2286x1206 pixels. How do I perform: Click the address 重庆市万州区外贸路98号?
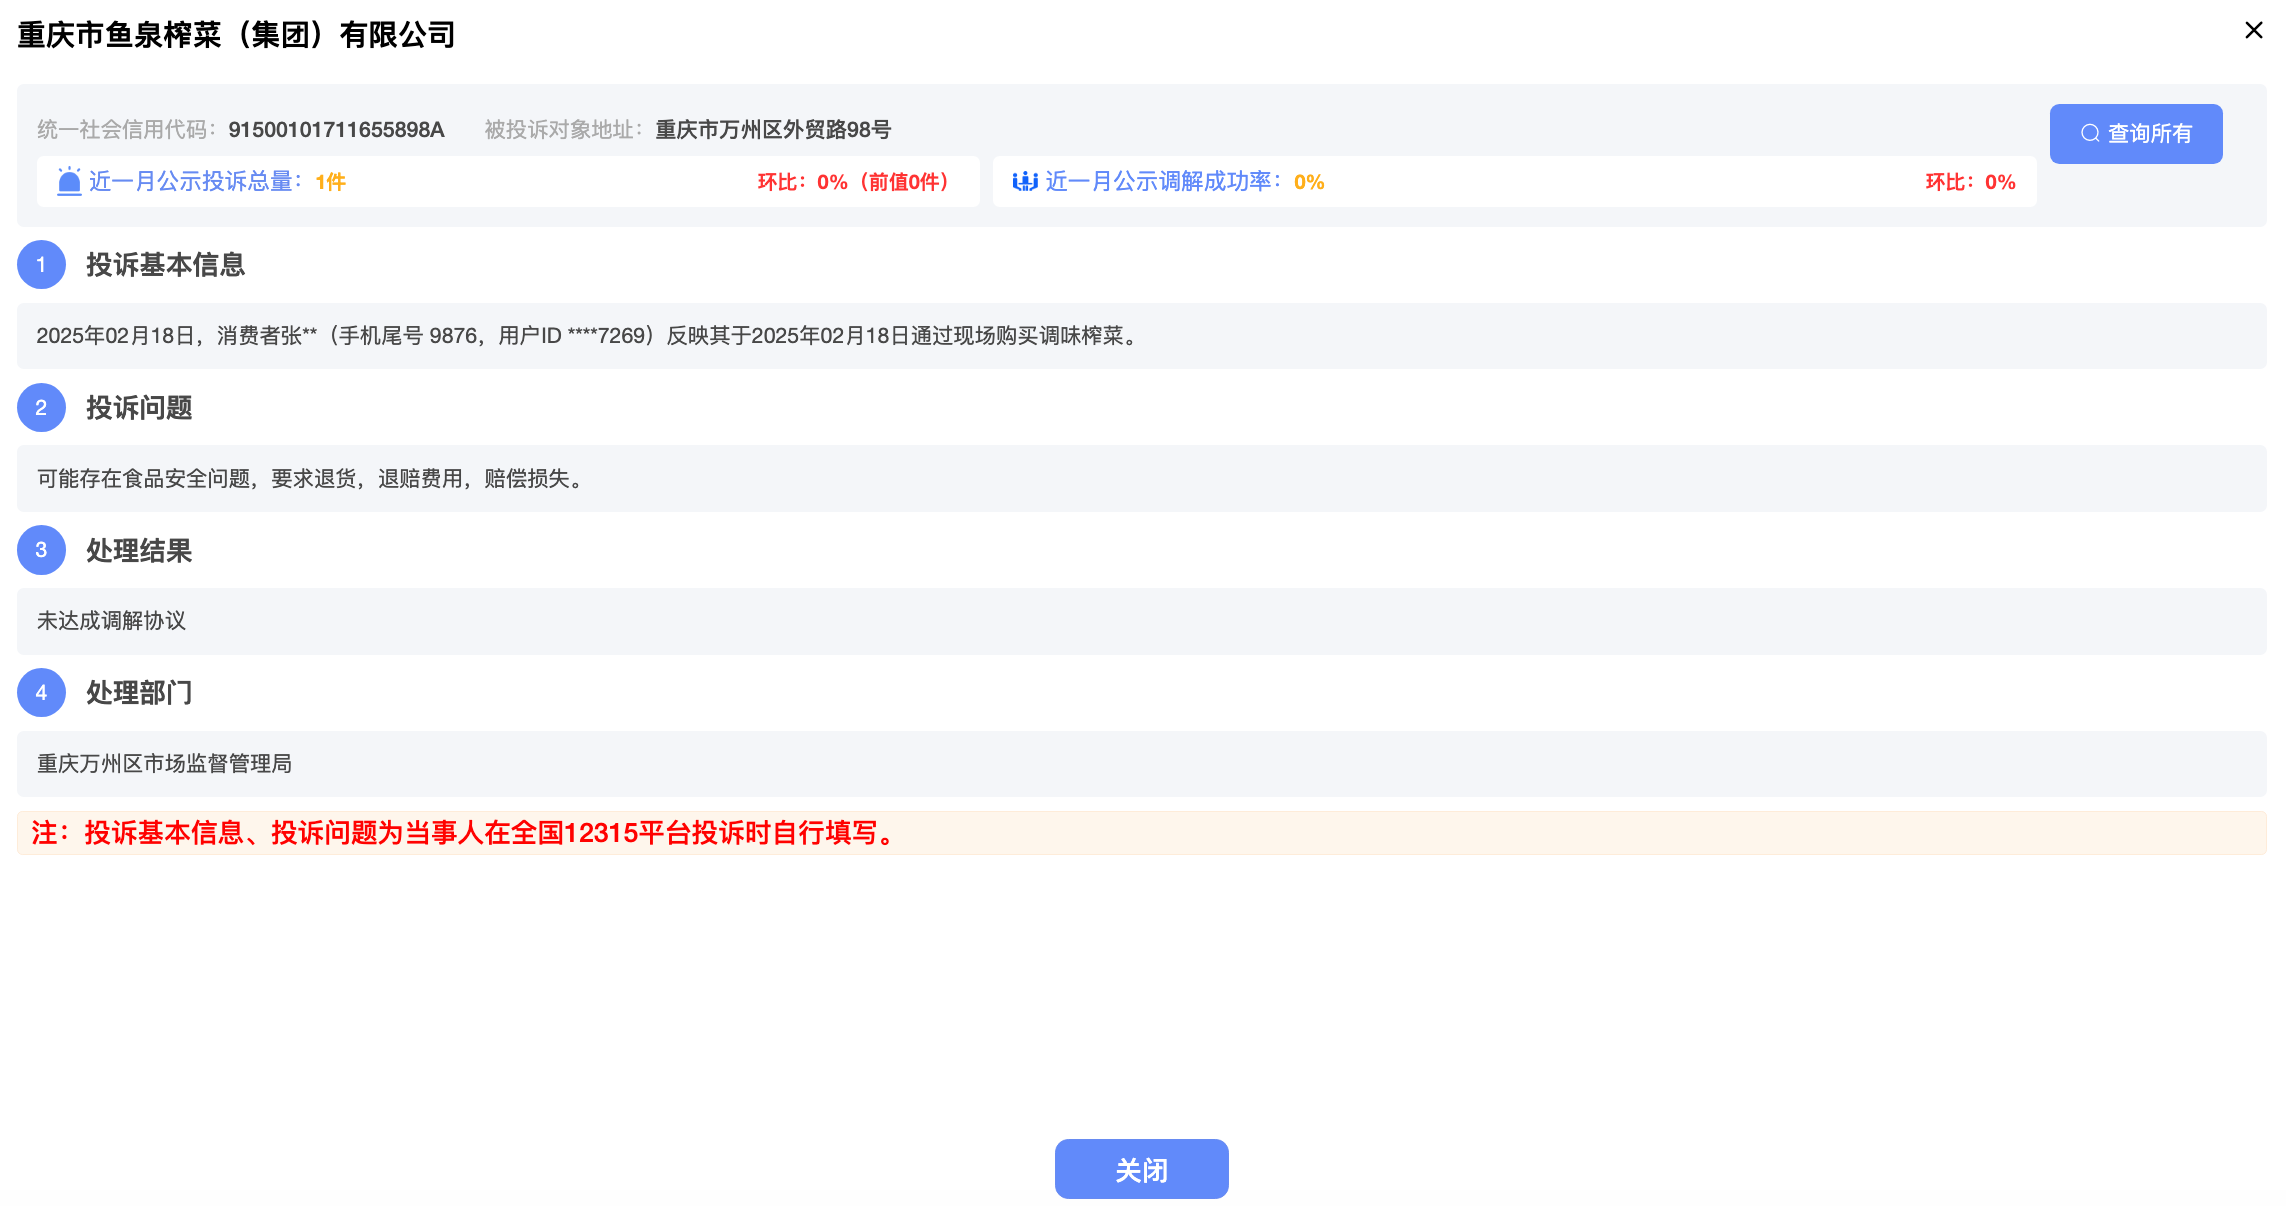(773, 130)
